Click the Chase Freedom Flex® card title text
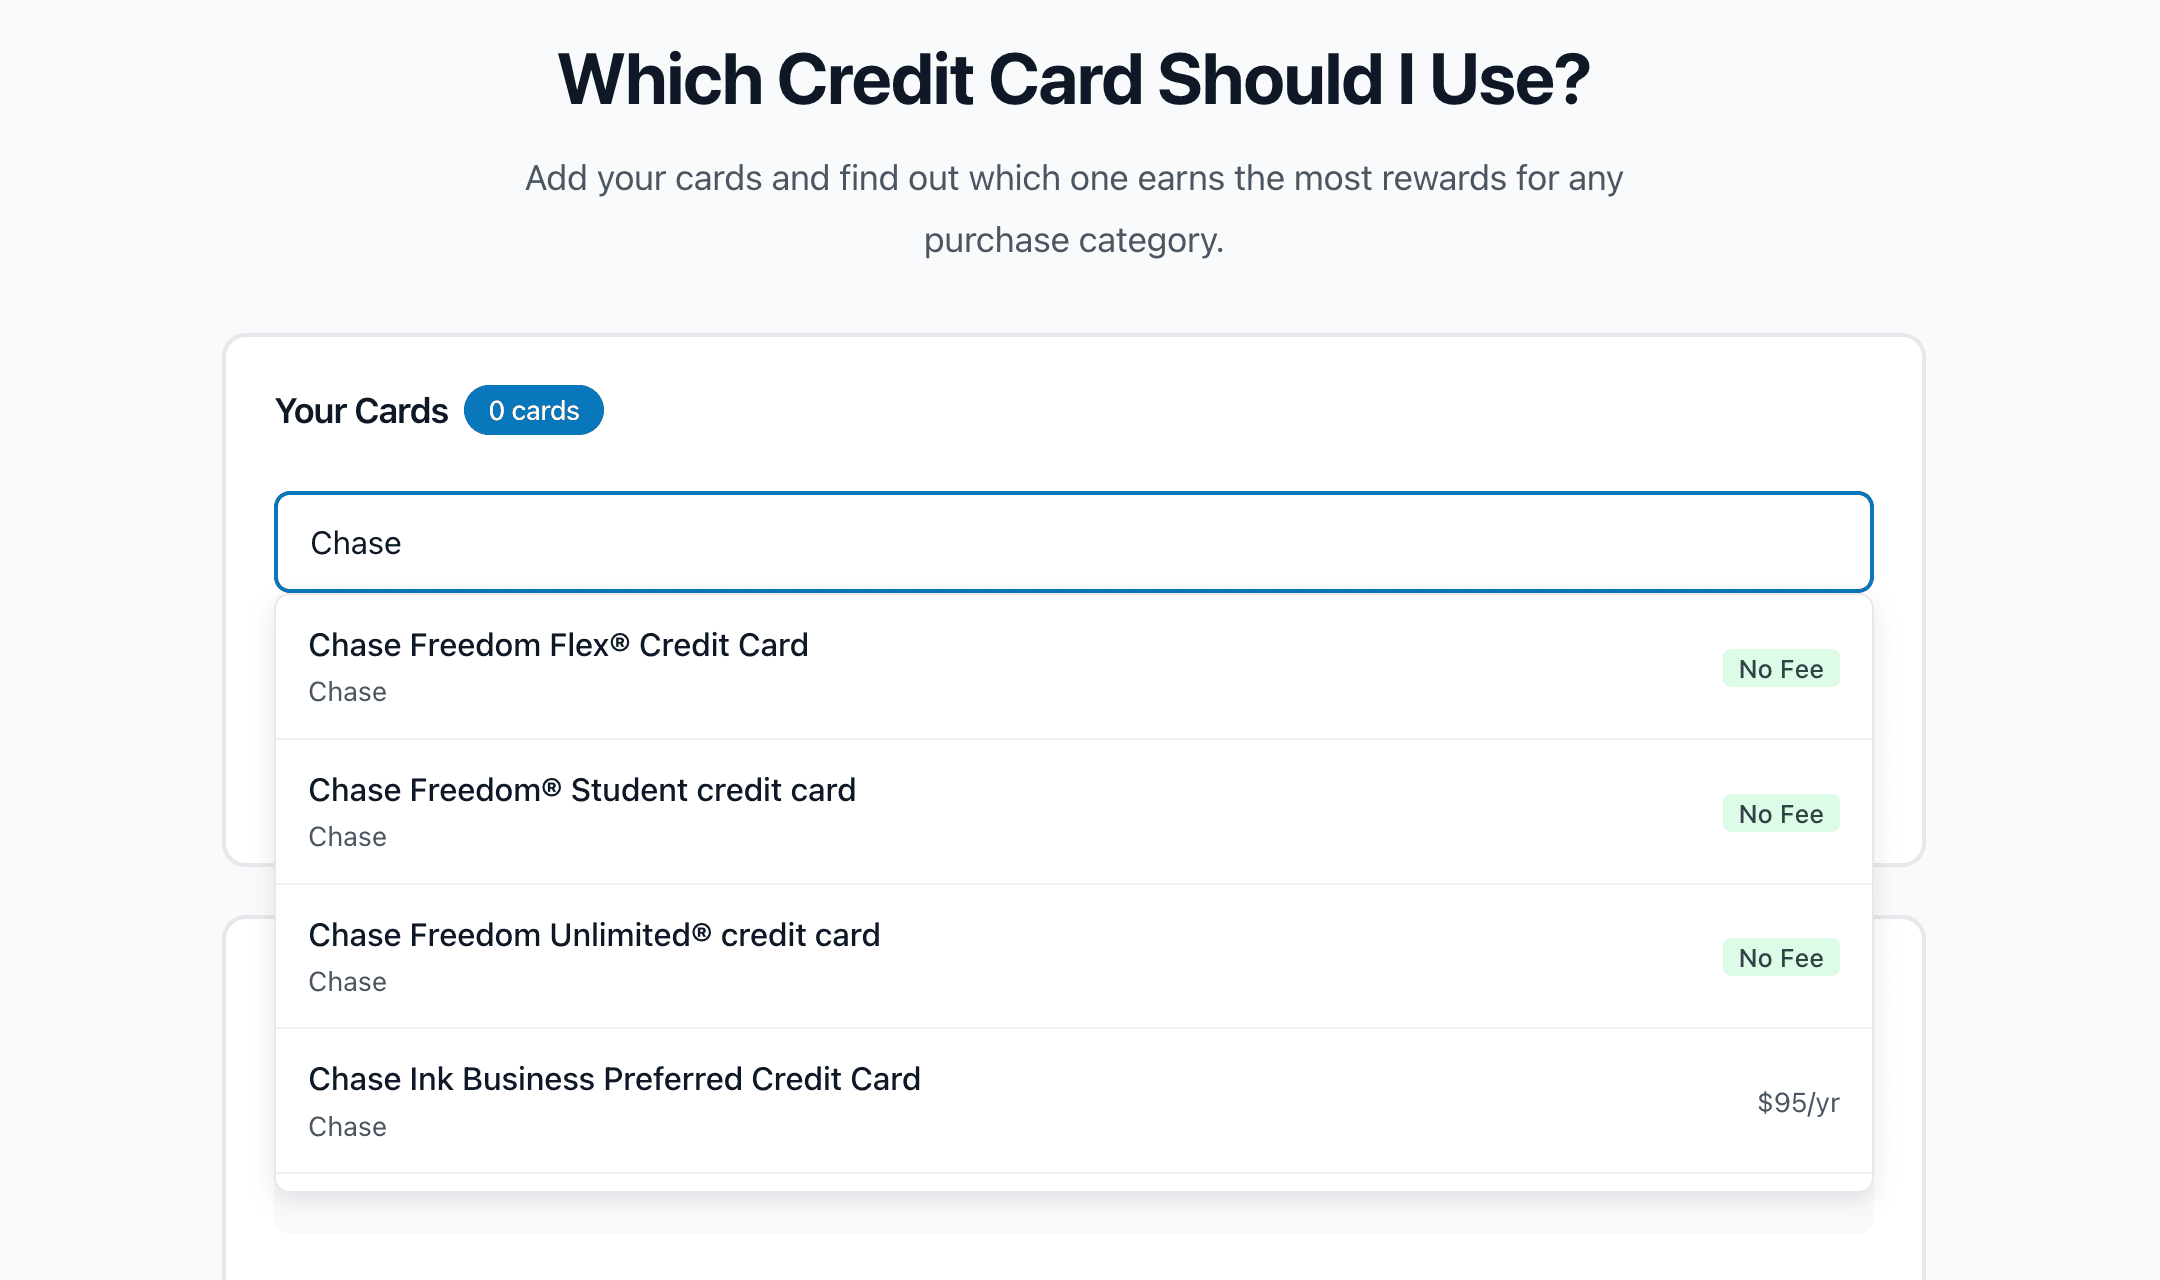Screen dimensions: 2160x1280 [x=558, y=645]
